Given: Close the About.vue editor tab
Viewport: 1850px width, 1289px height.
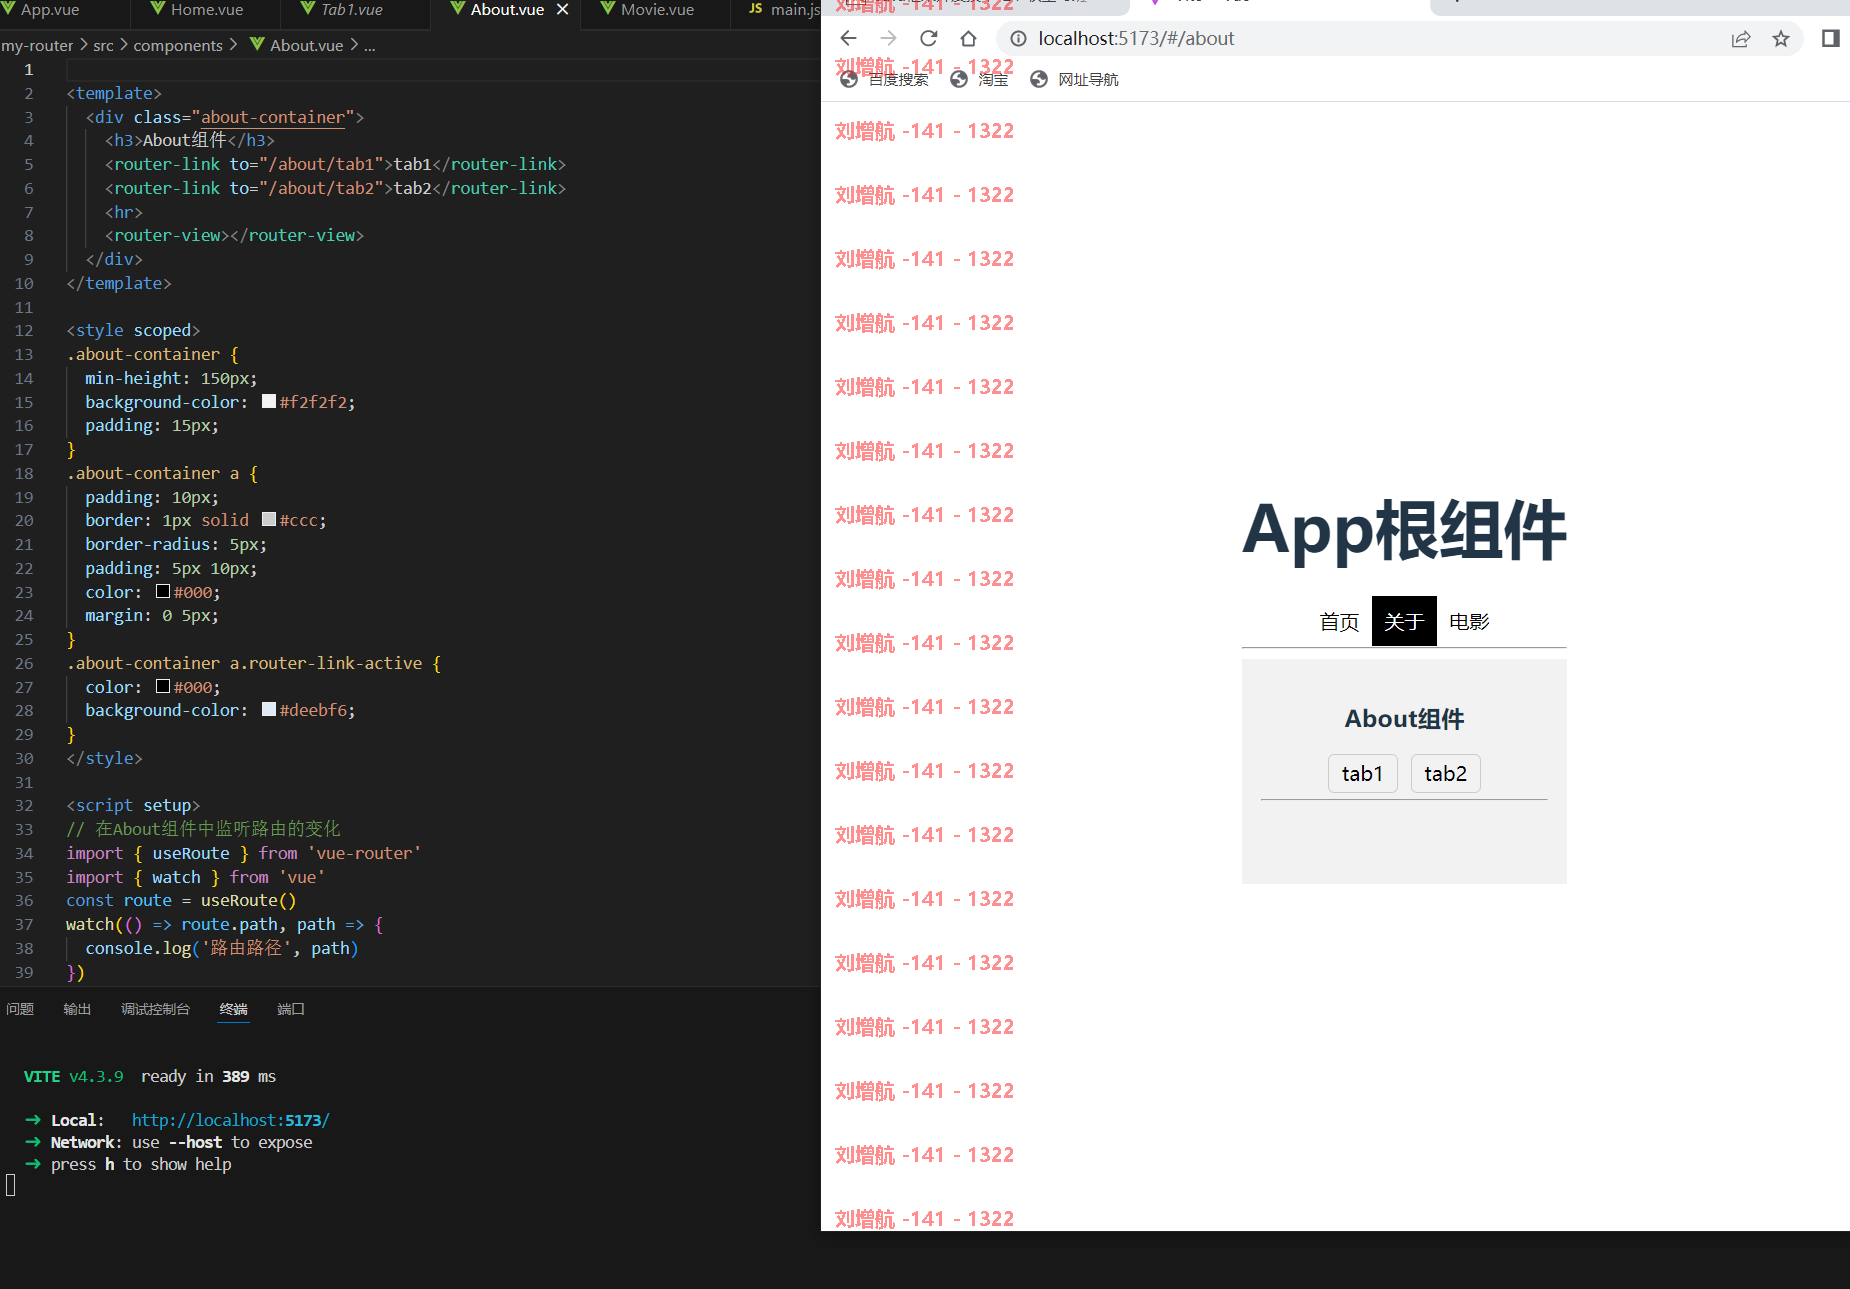Looking at the screenshot, I should [562, 10].
